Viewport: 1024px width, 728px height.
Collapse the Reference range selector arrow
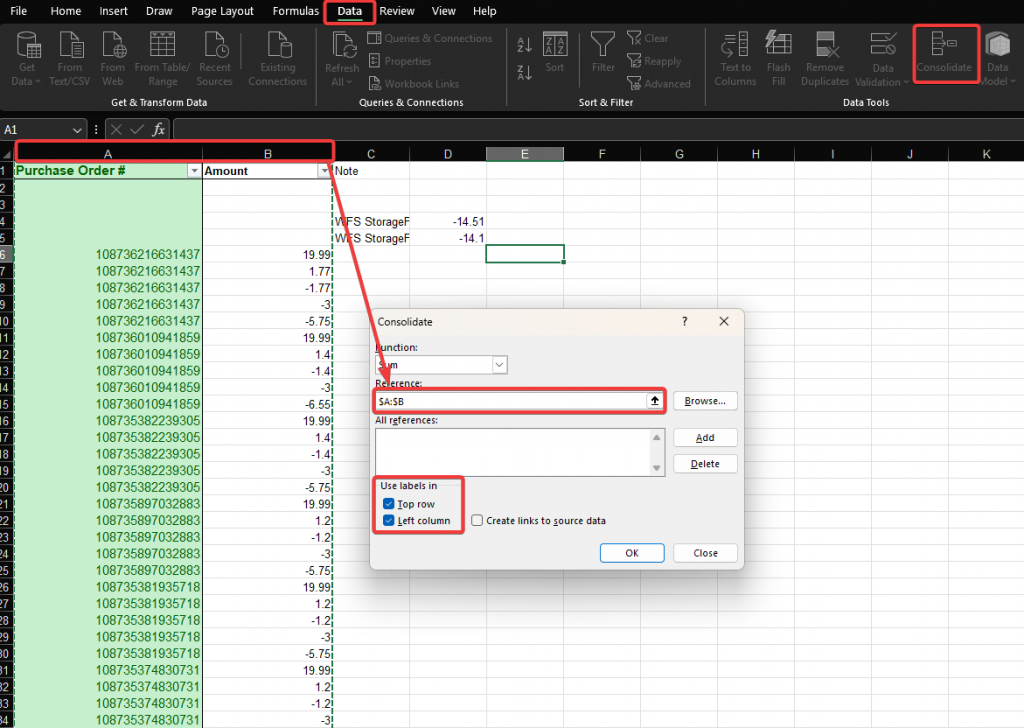[x=654, y=401]
